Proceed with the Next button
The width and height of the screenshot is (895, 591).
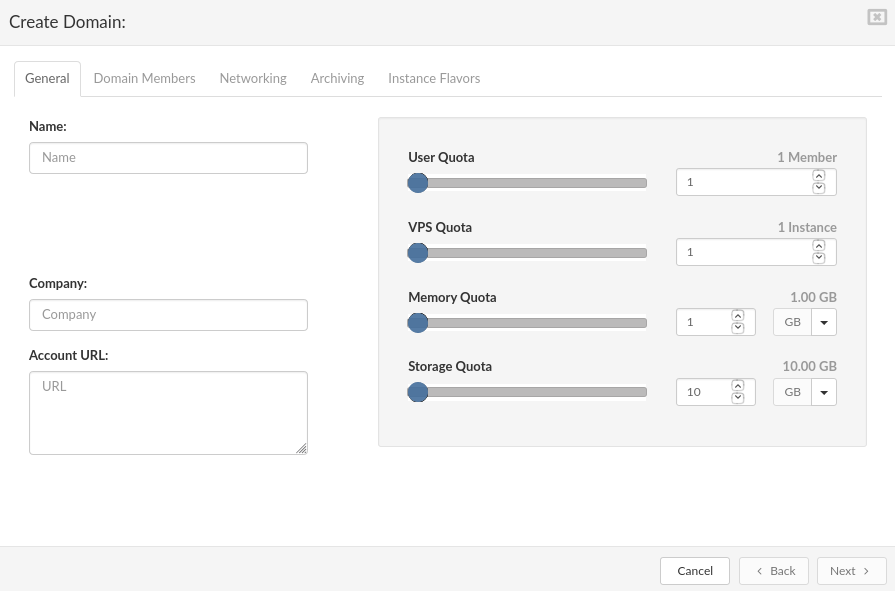(x=850, y=570)
